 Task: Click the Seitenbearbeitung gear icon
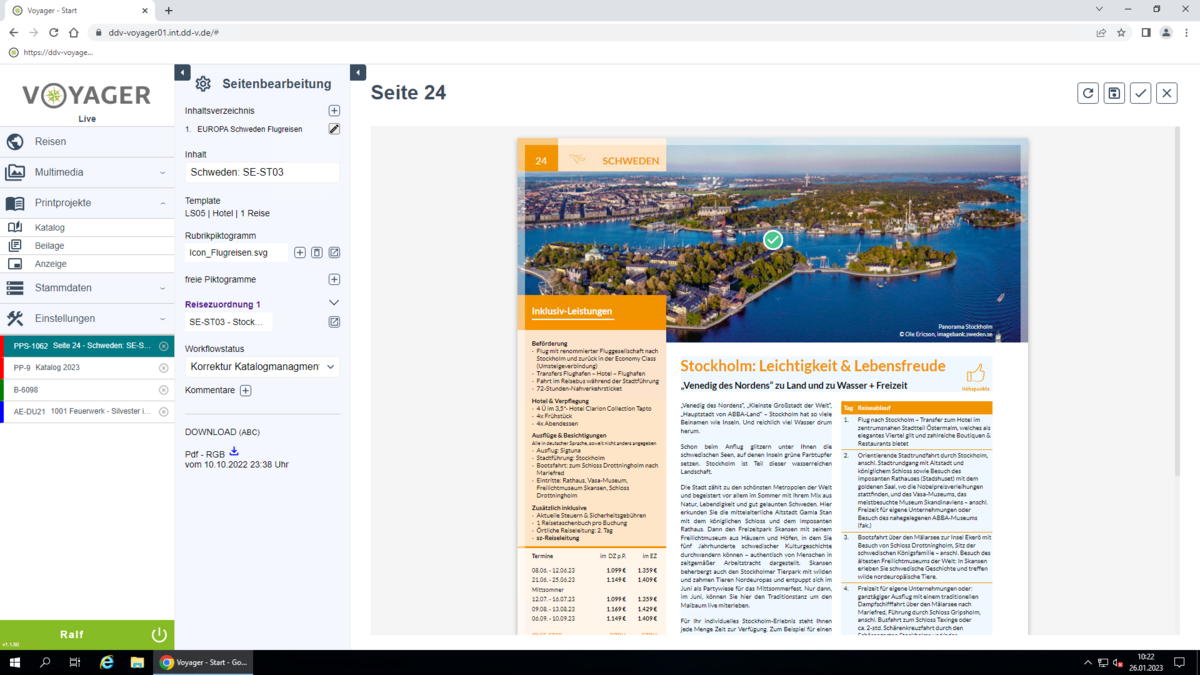click(x=203, y=84)
